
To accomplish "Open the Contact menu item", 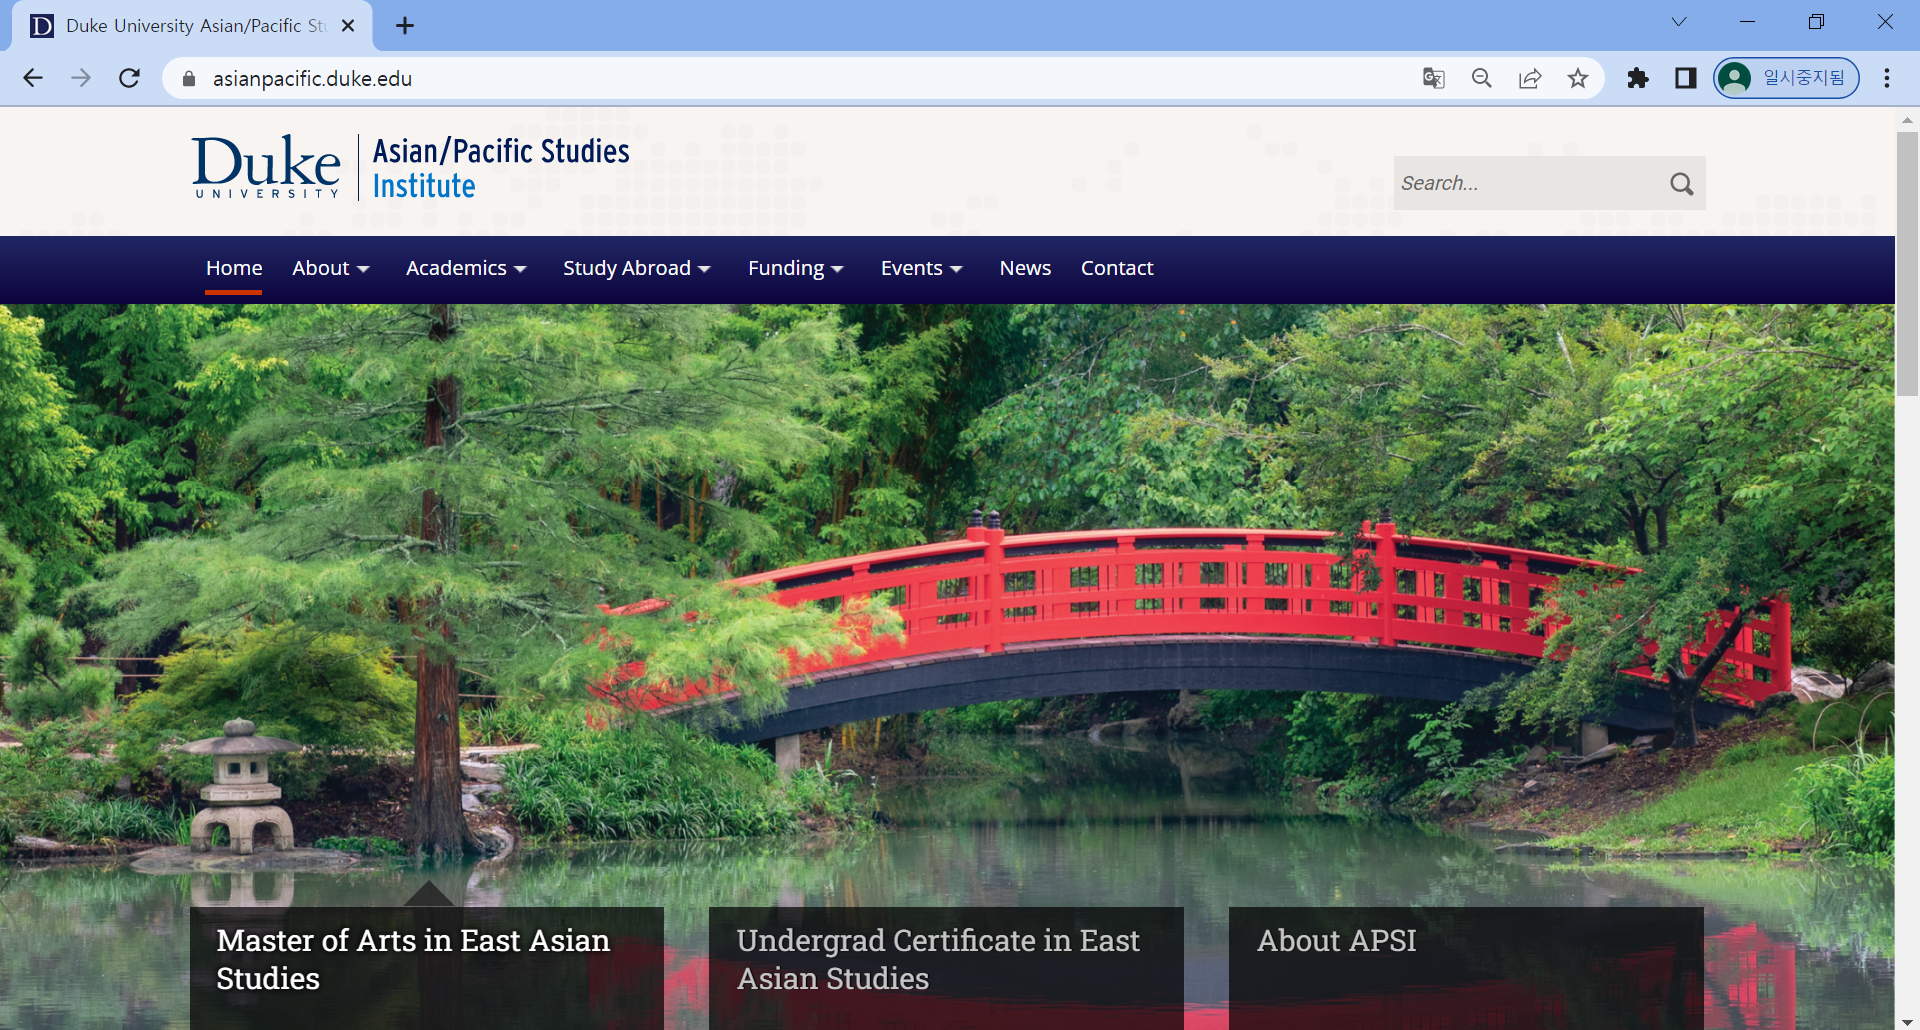I will click(1117, 268).
